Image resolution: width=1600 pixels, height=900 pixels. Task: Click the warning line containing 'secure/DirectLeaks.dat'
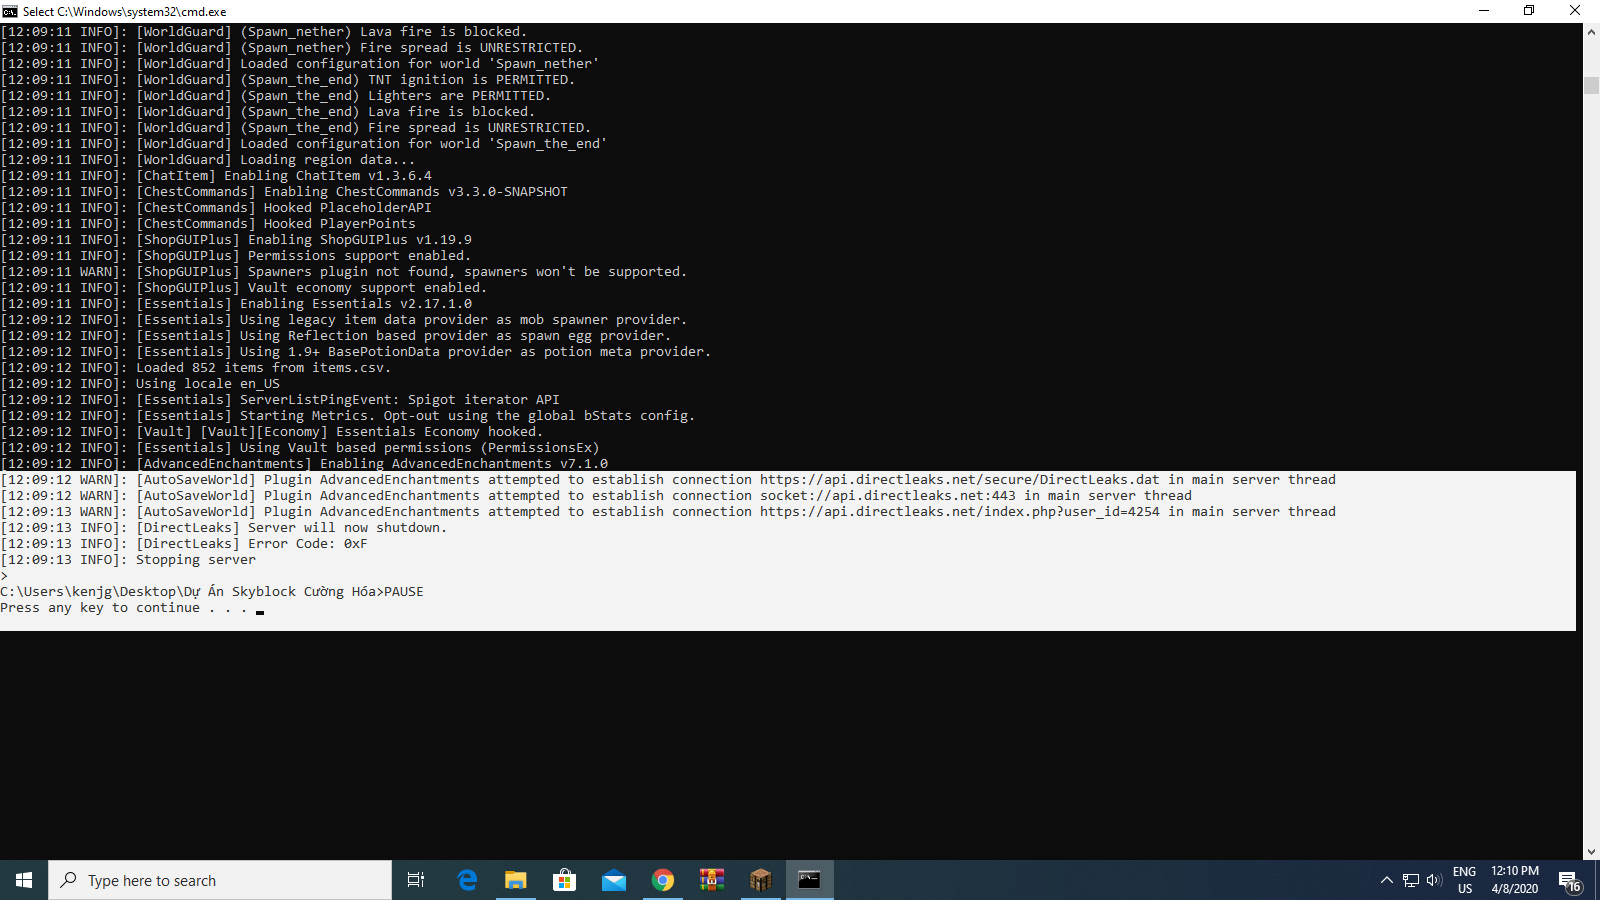coord(668,480)
